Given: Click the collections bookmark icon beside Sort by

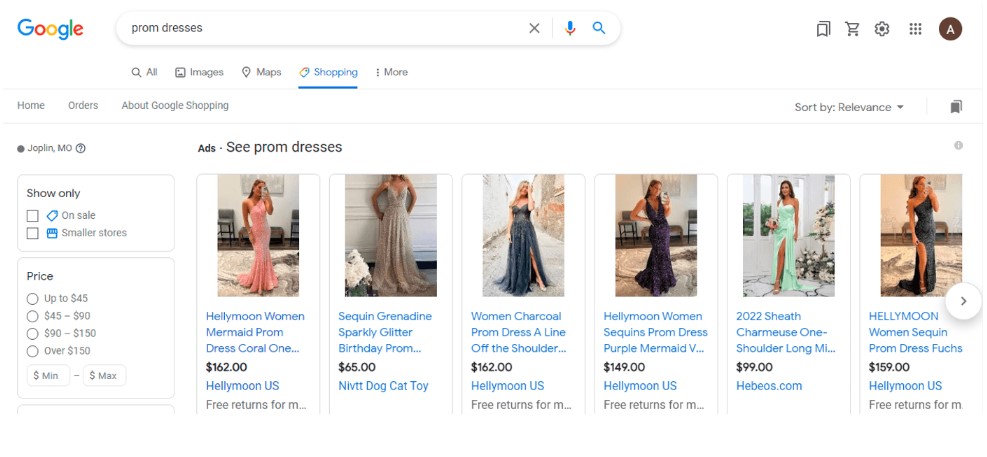Looking at the screenshot, I should (x=956, y=107).
